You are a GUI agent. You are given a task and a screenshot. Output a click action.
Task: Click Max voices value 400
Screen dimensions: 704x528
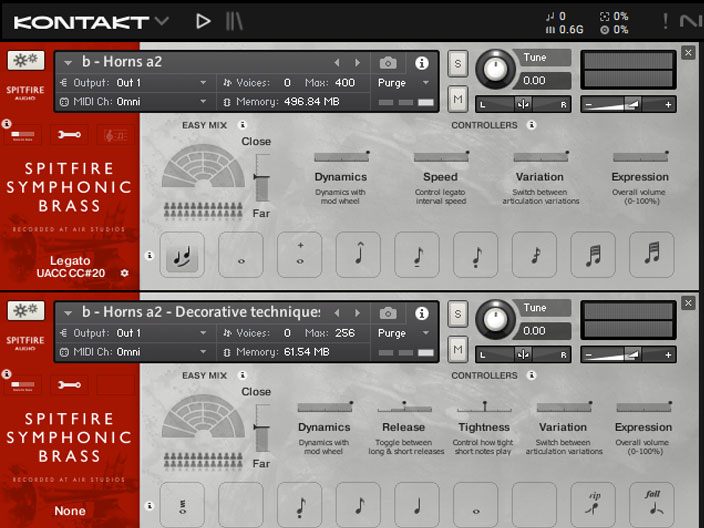[x=344, y=83]
